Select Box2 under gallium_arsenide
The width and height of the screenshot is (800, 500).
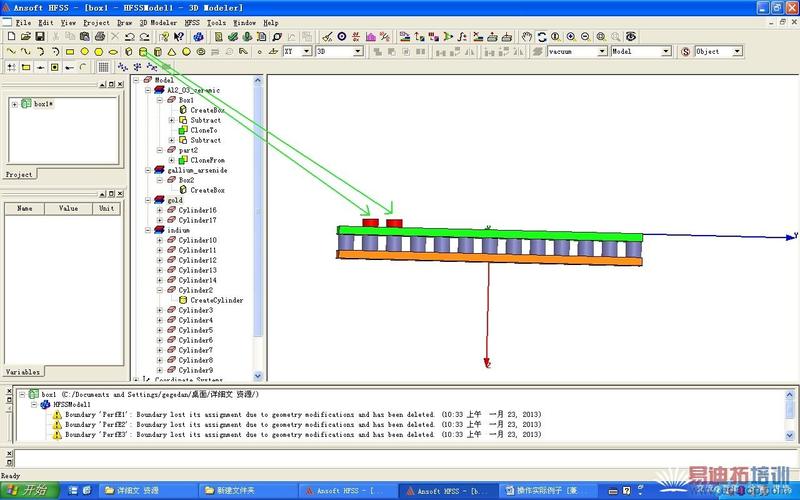186,180
